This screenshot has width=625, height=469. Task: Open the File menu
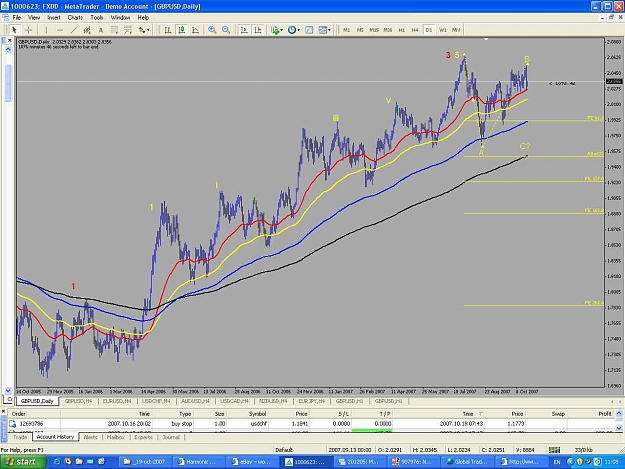pyautogui.click(x=17, y=18)
